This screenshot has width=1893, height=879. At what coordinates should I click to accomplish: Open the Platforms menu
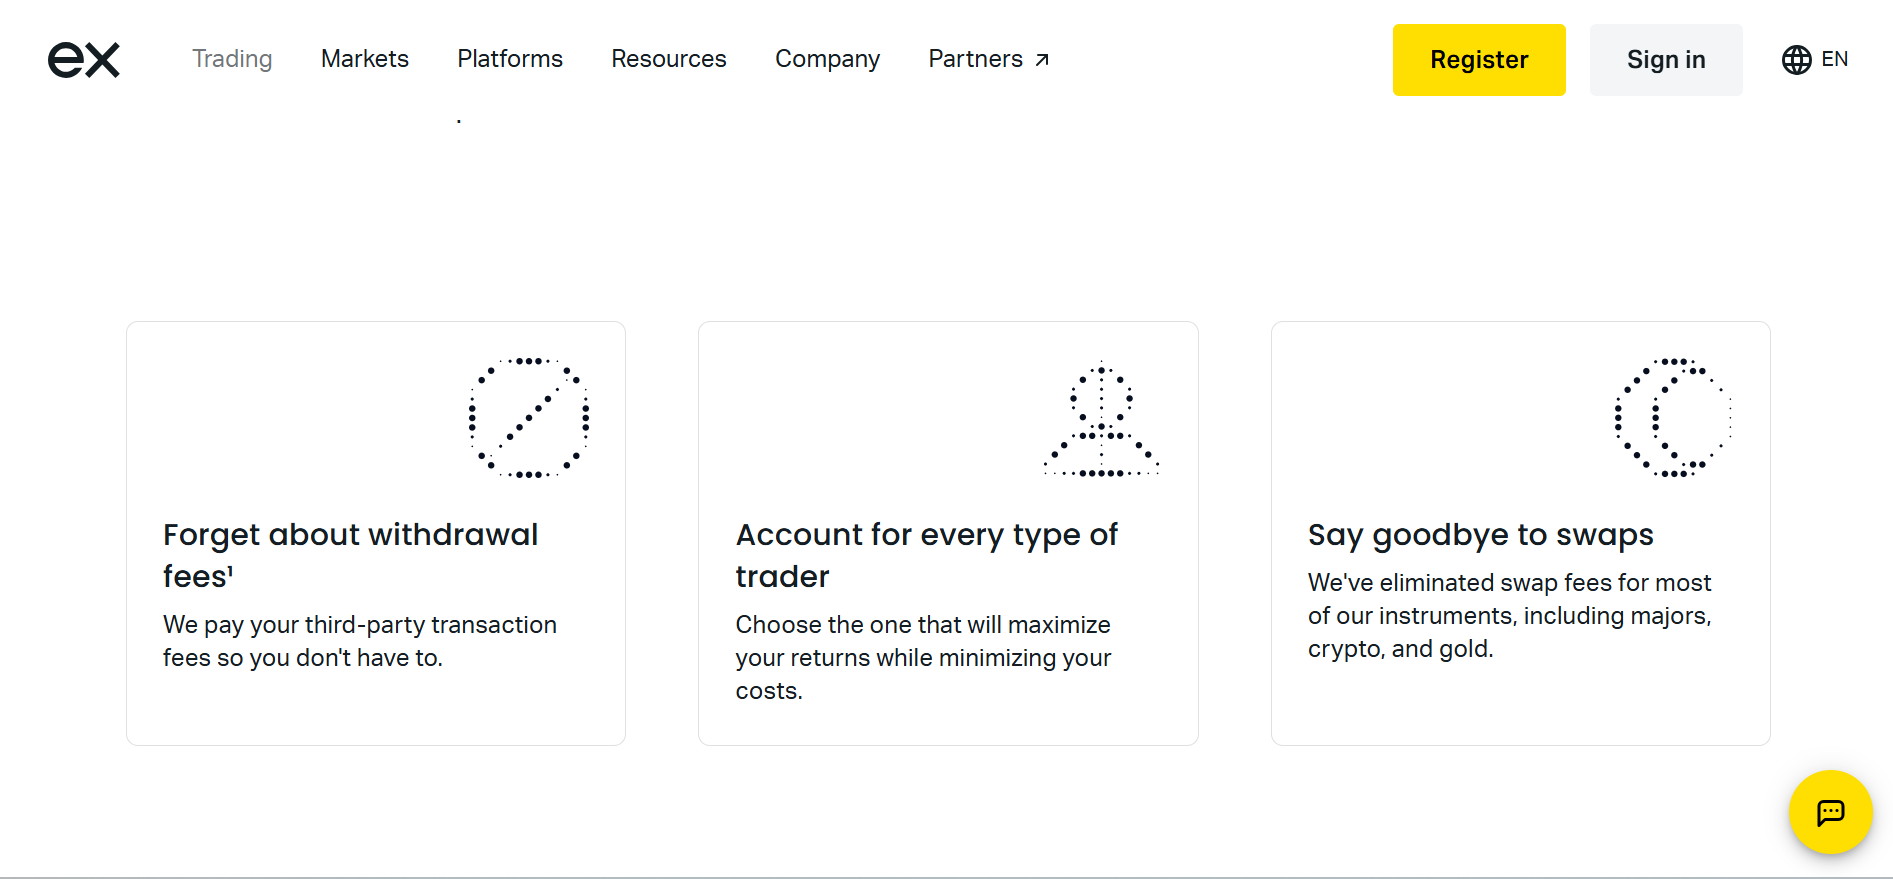(x=509, y=59)
